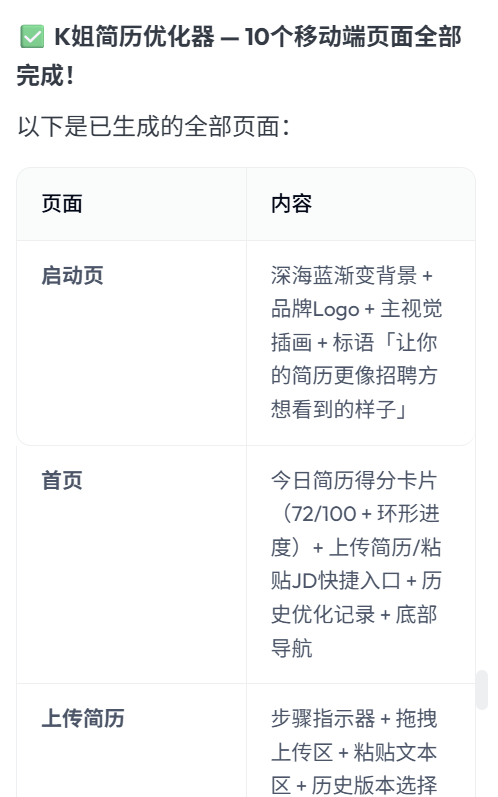Click the '导航' text ending the 首页 description
The width and height of the screenshot is (498, 797).
click(292, 648)
